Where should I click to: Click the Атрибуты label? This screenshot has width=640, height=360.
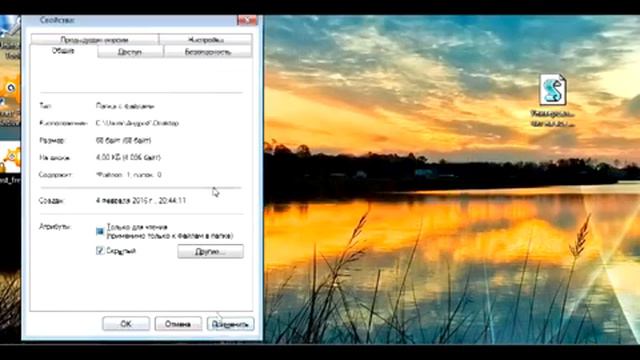[x=55, y=226]
